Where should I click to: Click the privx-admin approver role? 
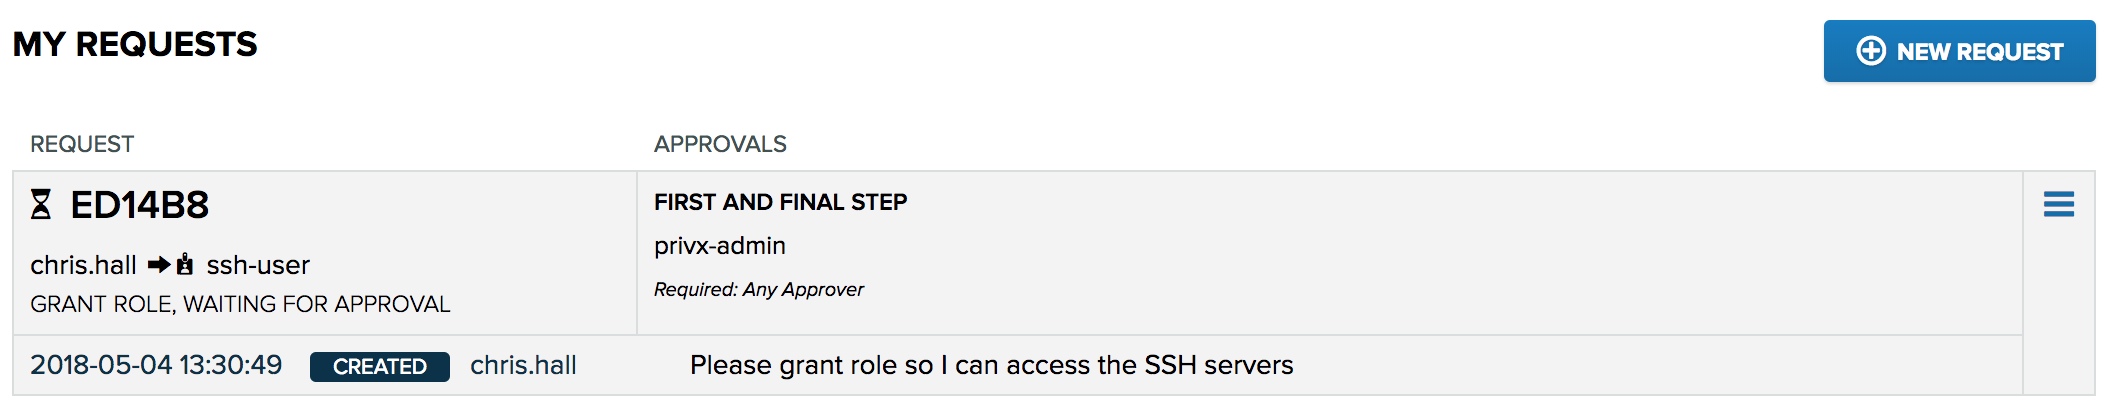720,246
